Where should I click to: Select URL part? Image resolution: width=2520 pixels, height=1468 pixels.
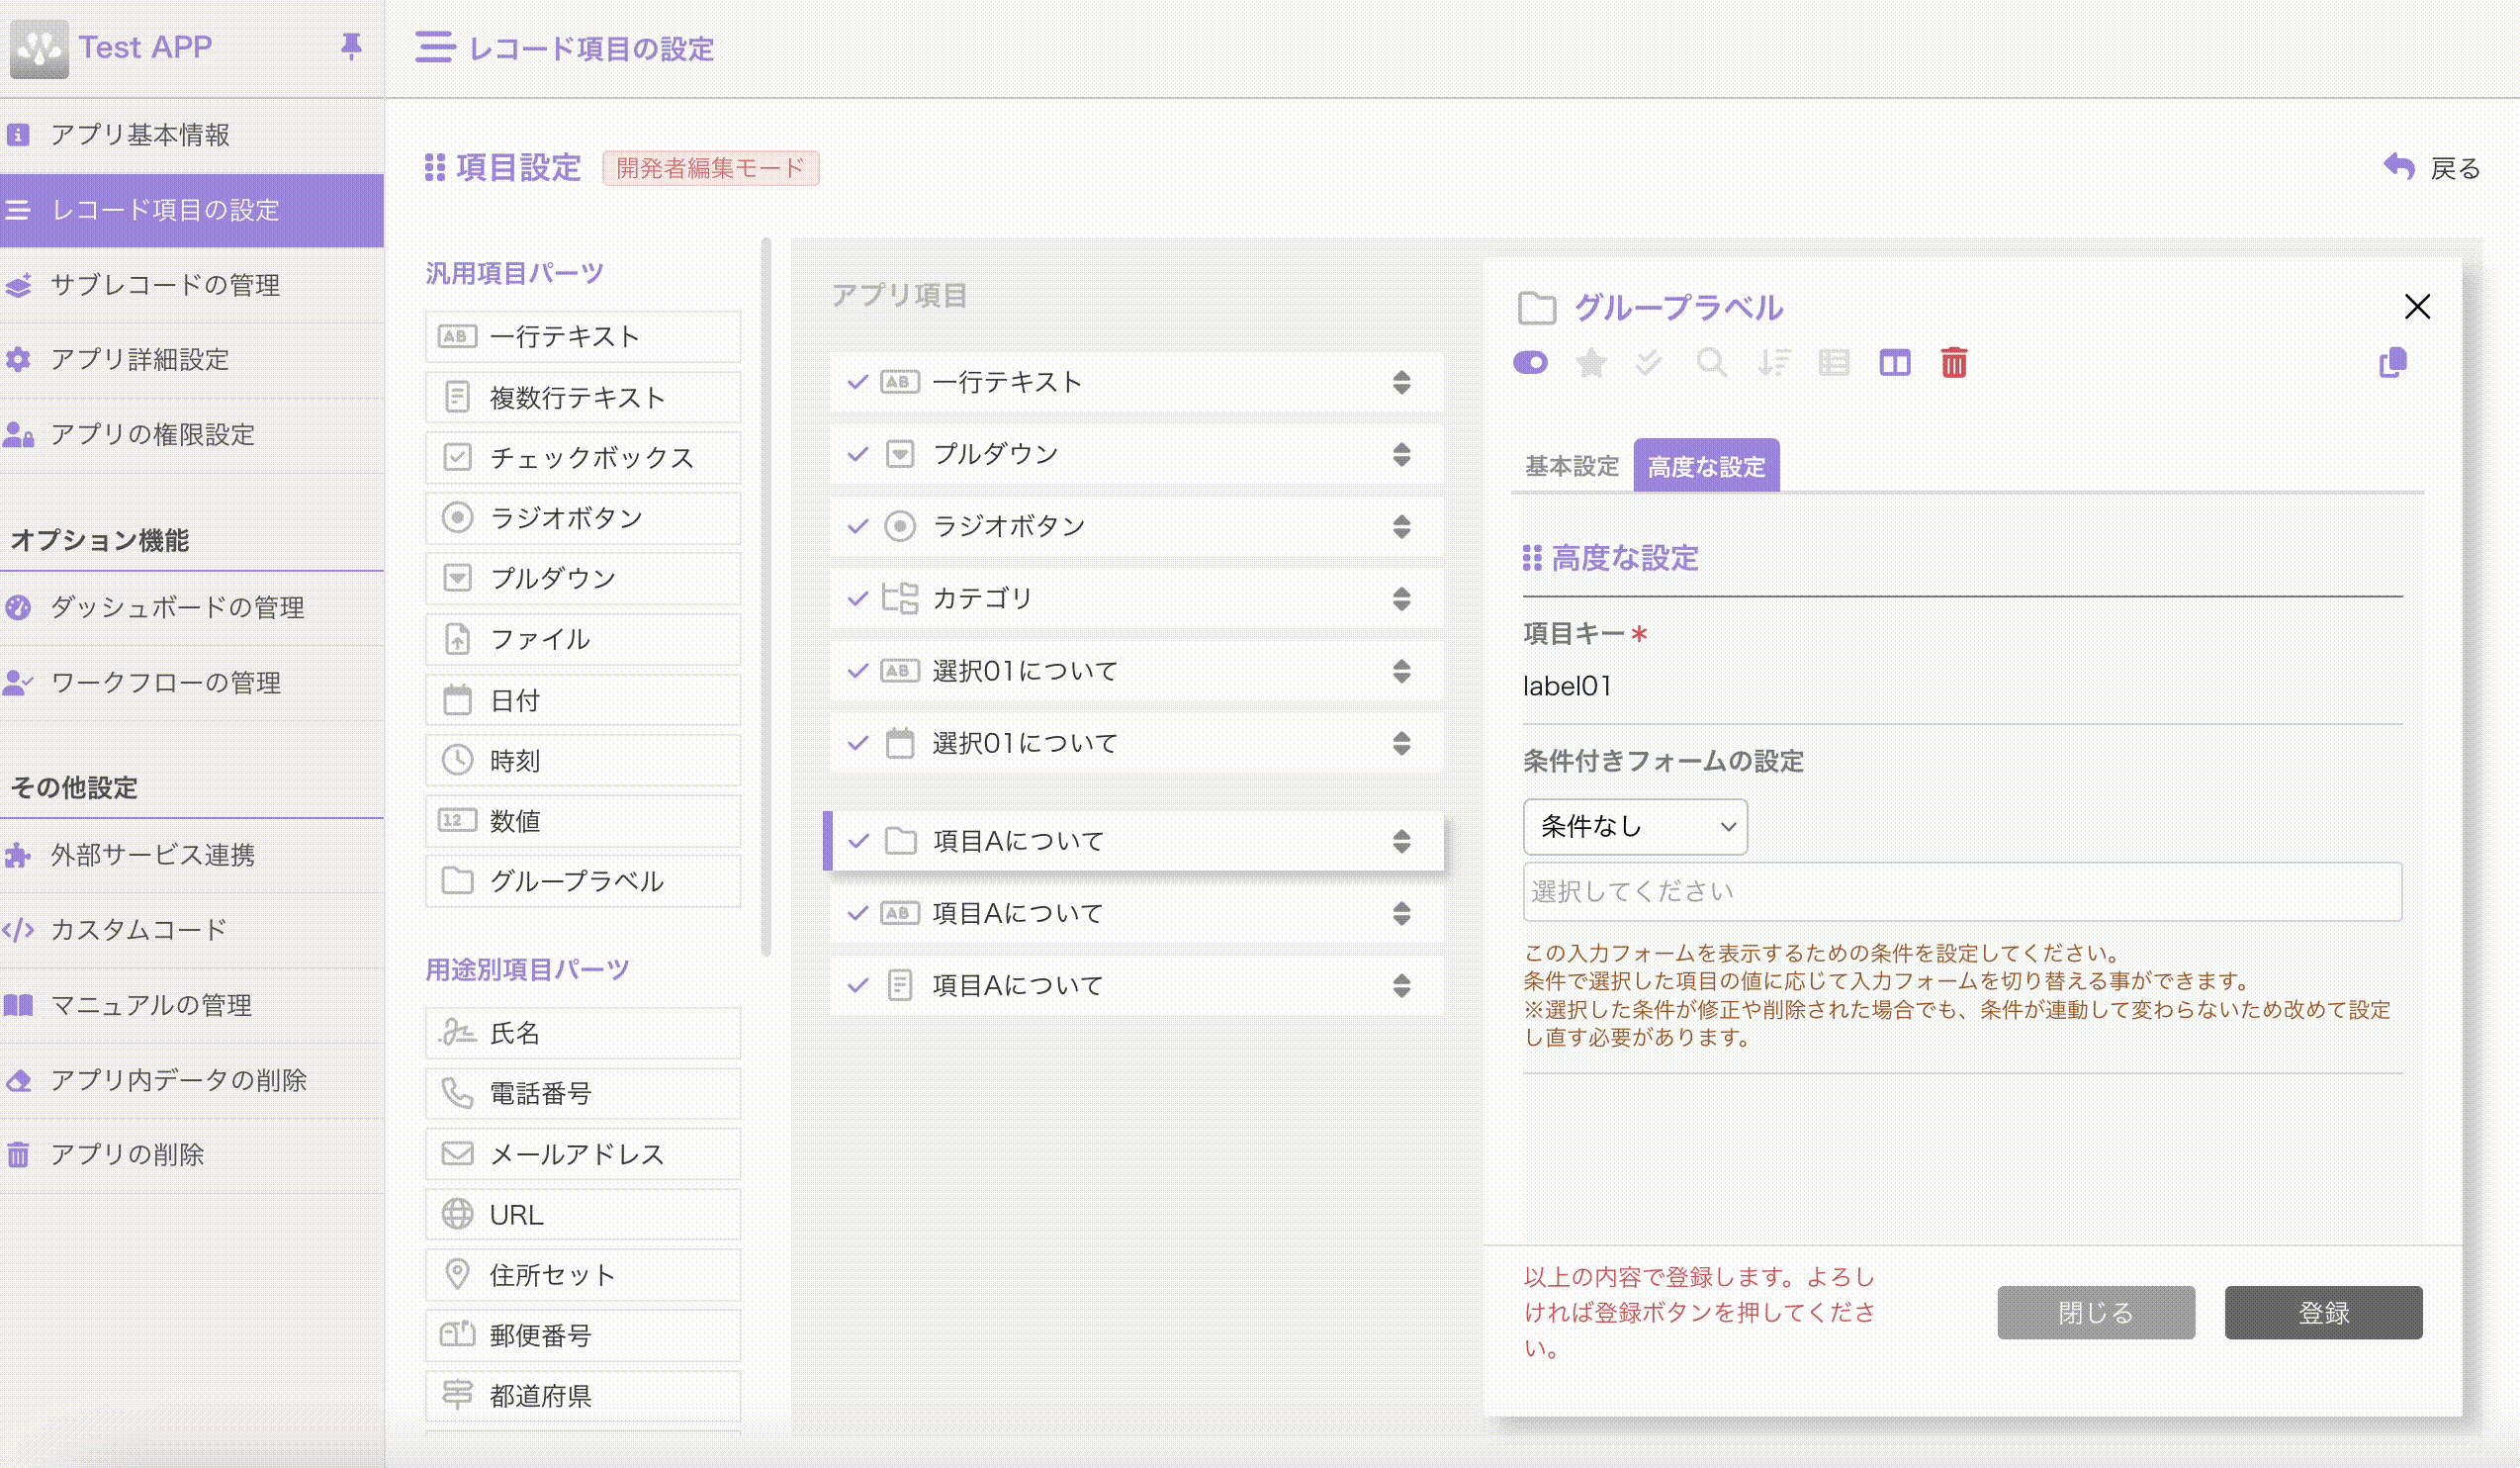(x=583, y=1215)
